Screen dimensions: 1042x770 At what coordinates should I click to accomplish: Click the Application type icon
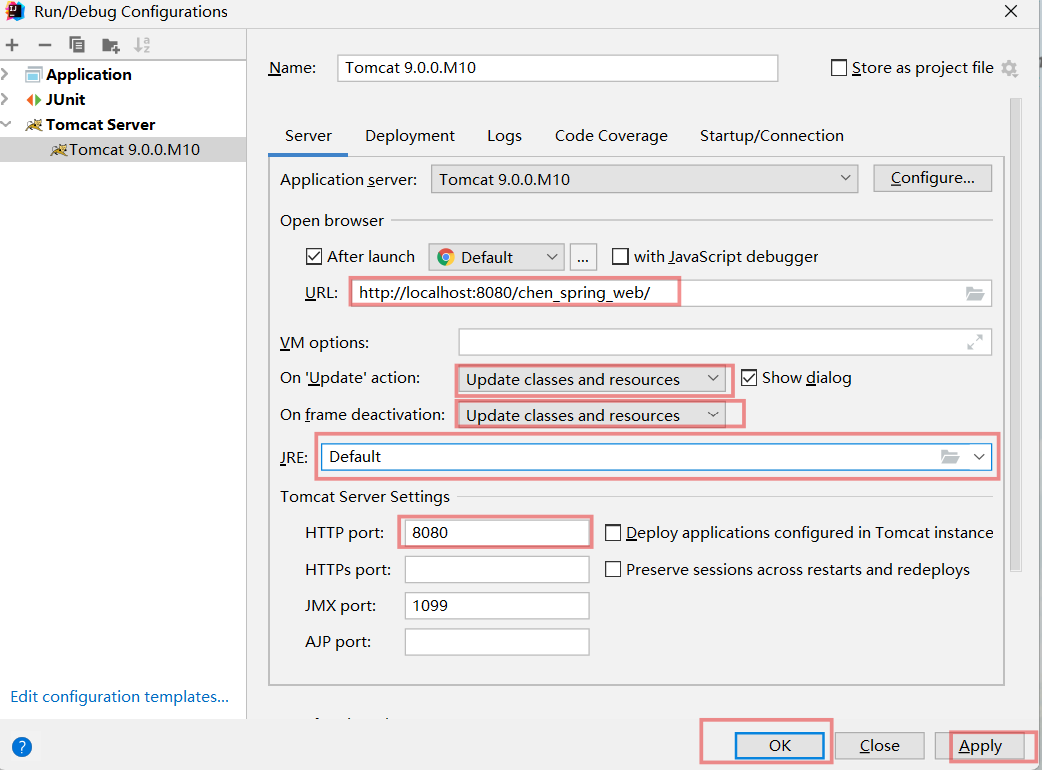33,75
